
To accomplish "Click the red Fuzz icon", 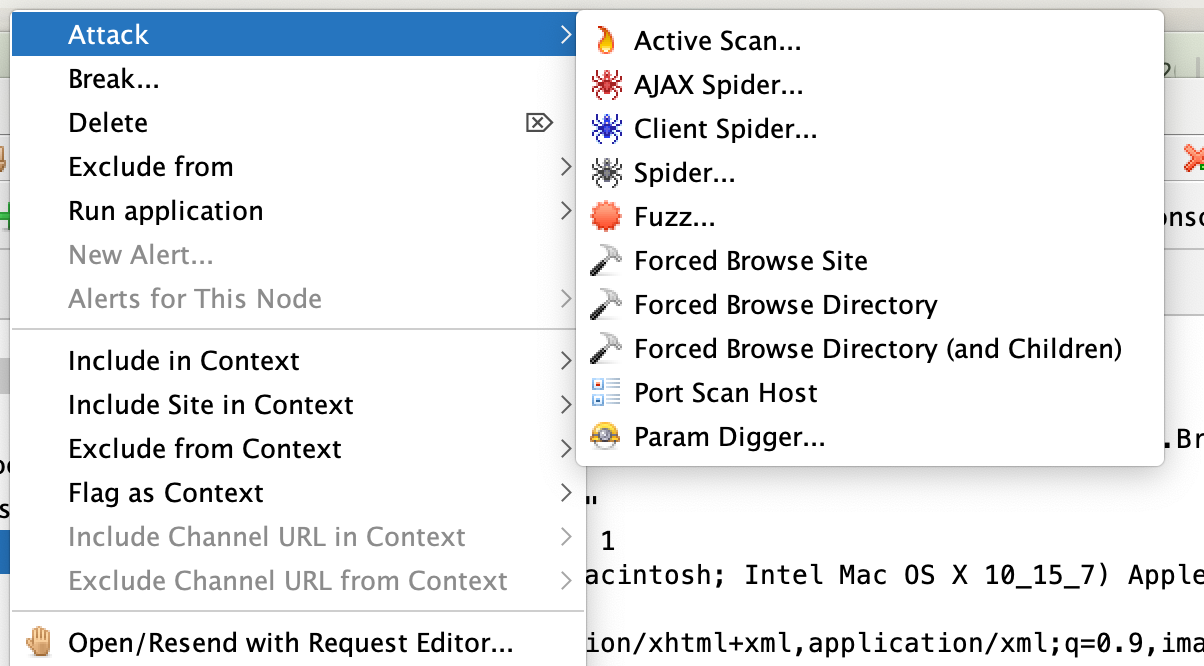I will [x=606, y=217].
